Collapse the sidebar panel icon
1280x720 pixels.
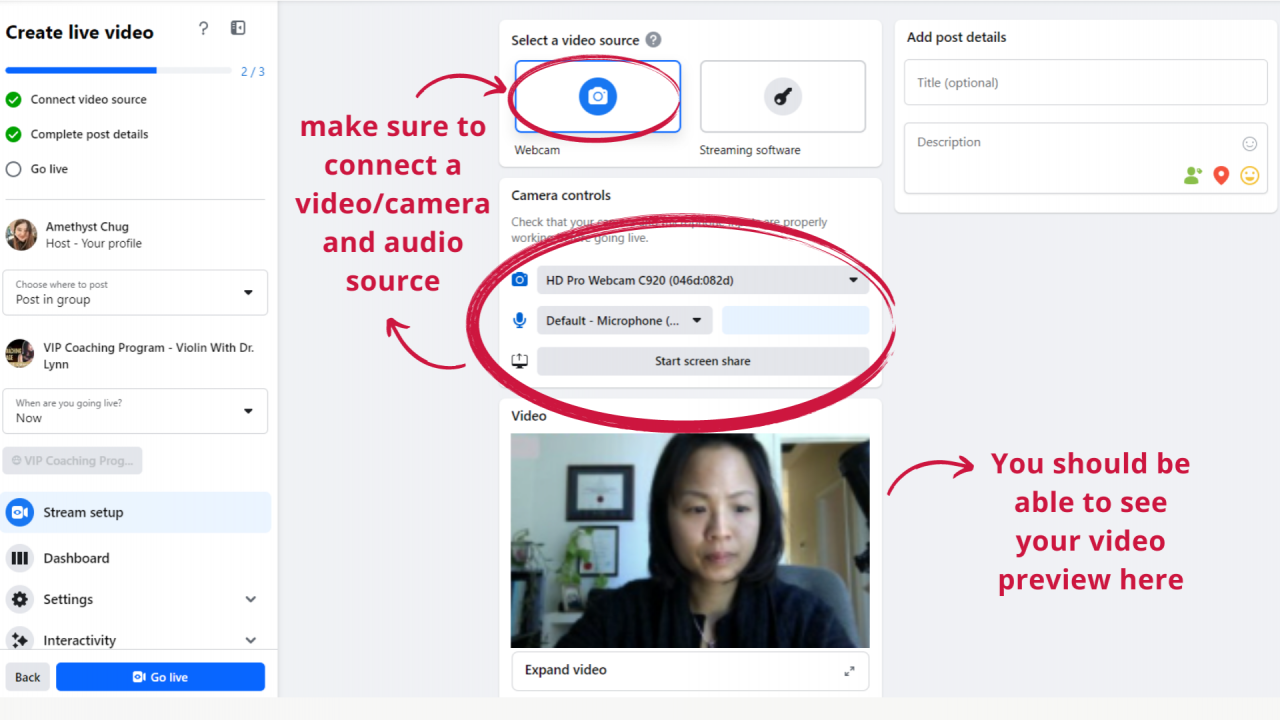(238, 28)
